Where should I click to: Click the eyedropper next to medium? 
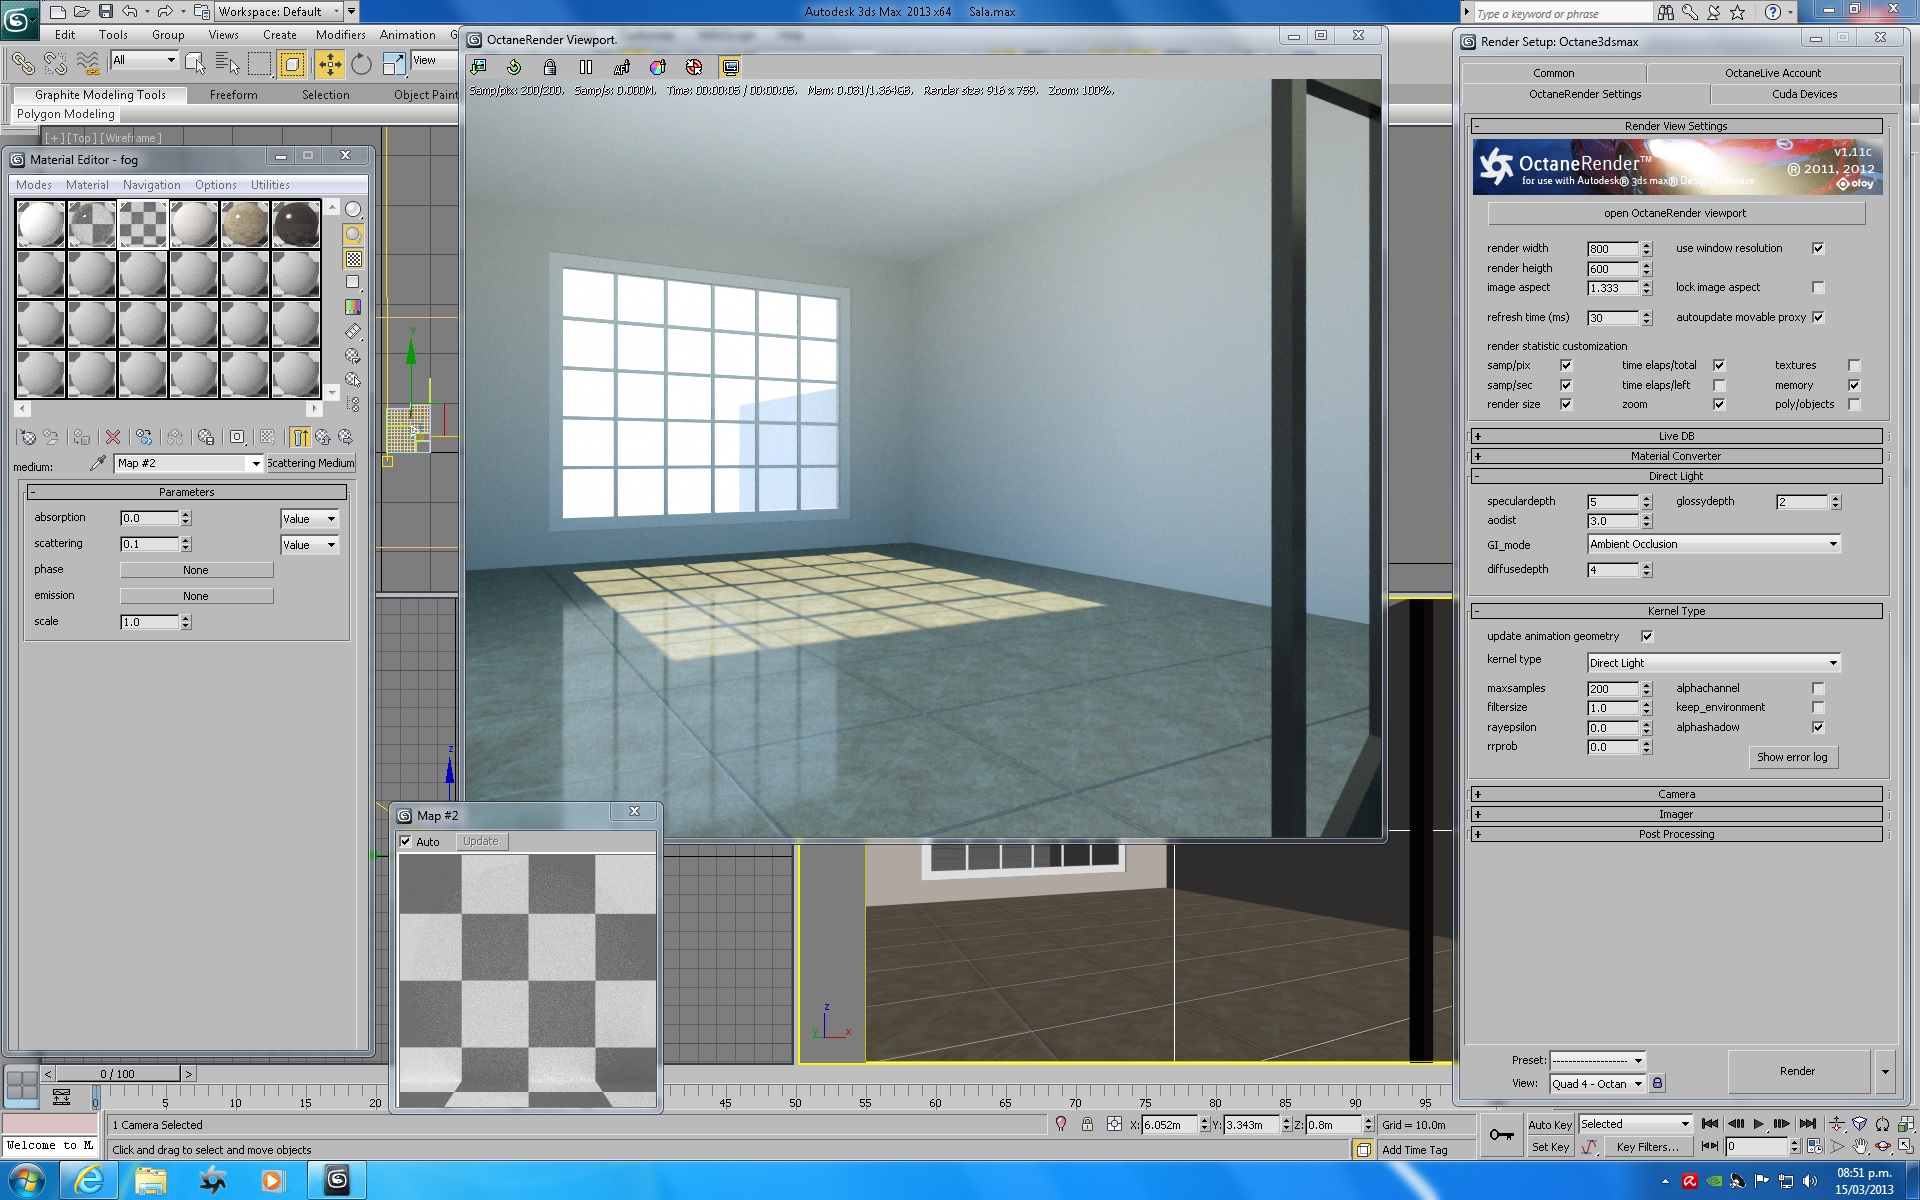click(x=98, y=463)
